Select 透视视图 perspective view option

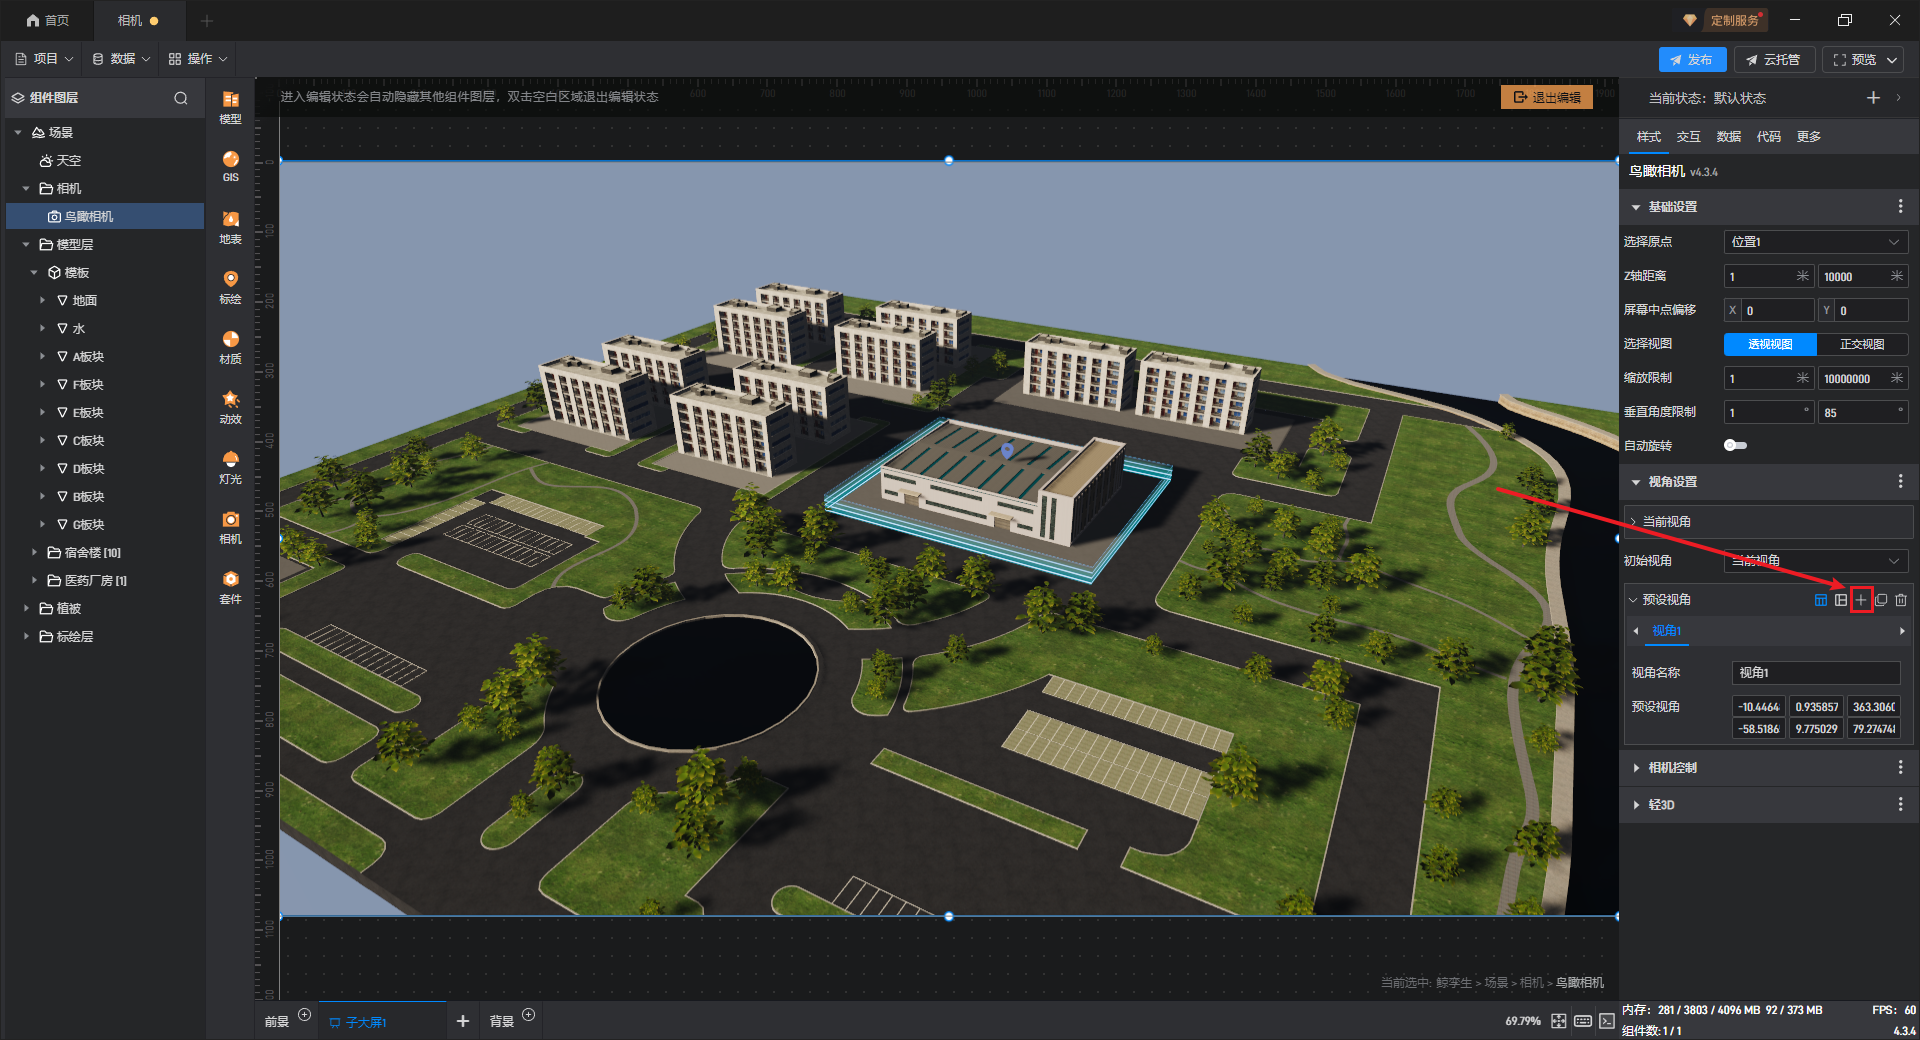(x=1770, y=344)
